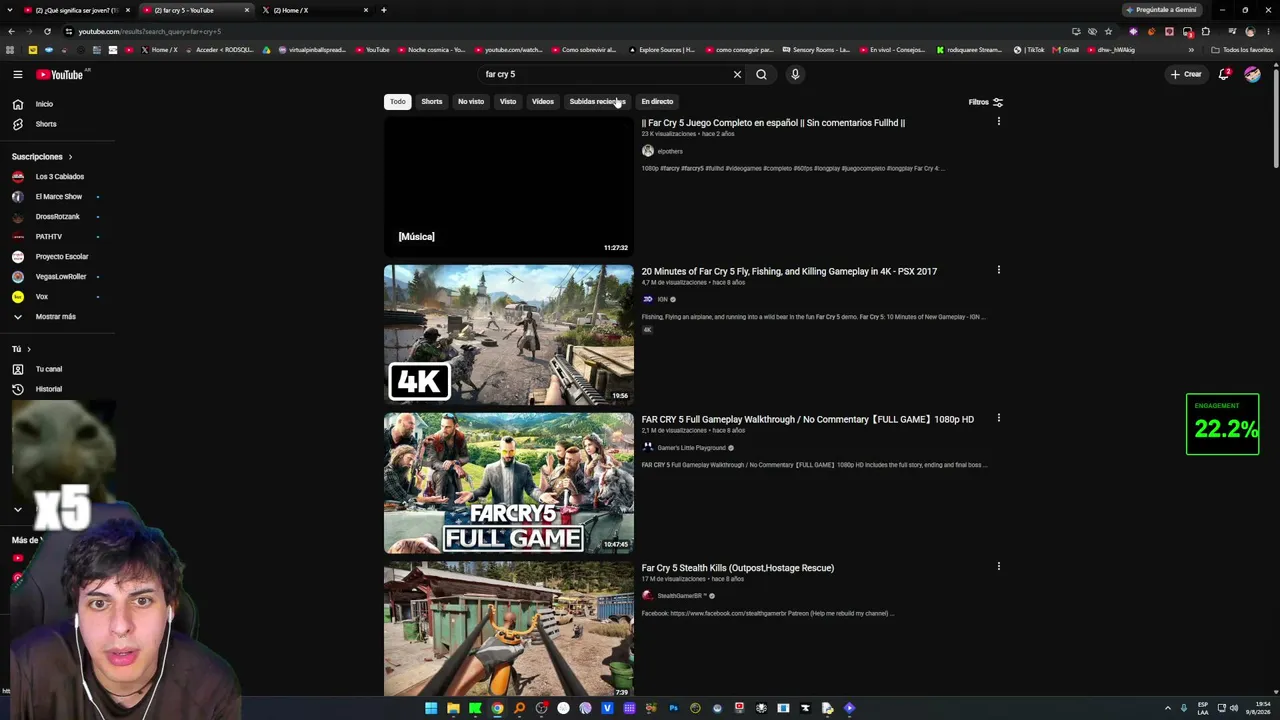Clear the search box with the X
Image resolution: width=1280 pixels, height=720 pixels.
point(737,74)
